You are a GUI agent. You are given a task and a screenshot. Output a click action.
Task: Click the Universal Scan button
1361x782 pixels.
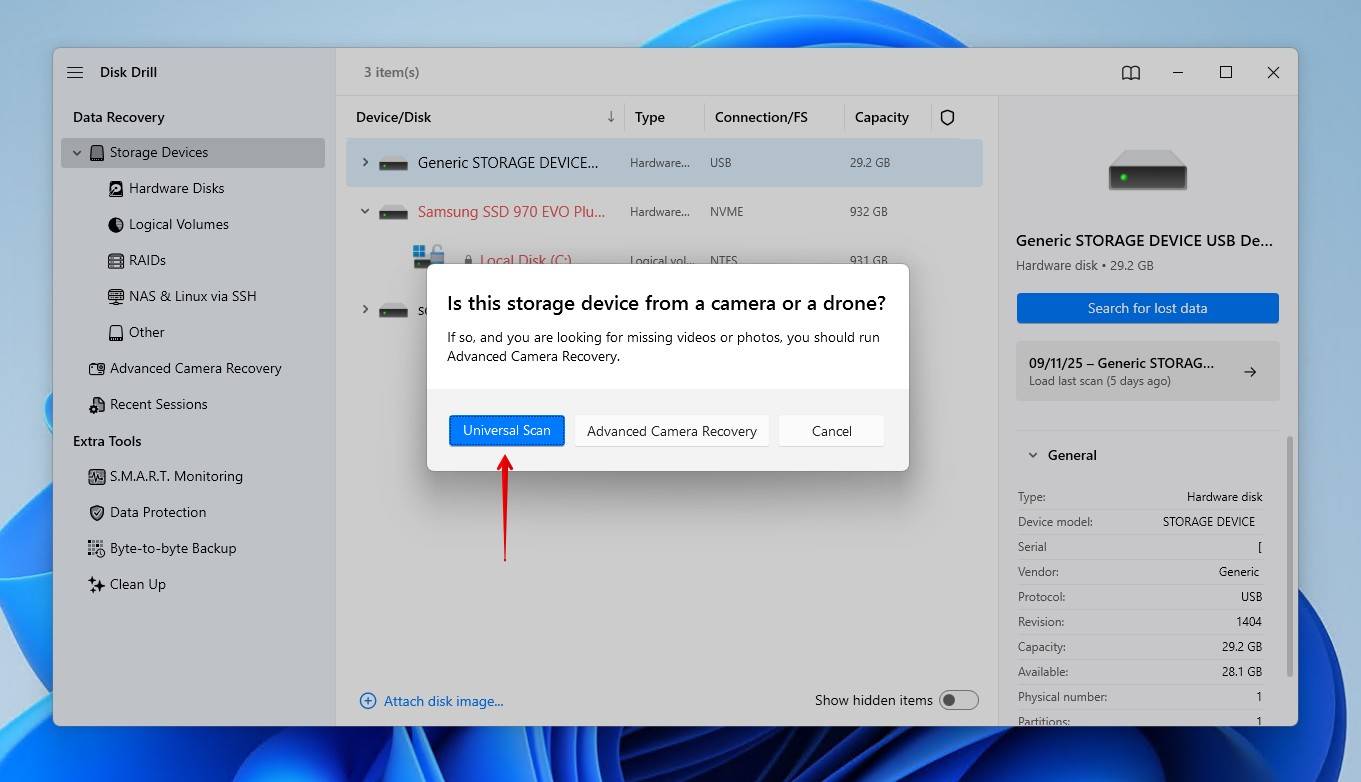click(x=507, y=431)
